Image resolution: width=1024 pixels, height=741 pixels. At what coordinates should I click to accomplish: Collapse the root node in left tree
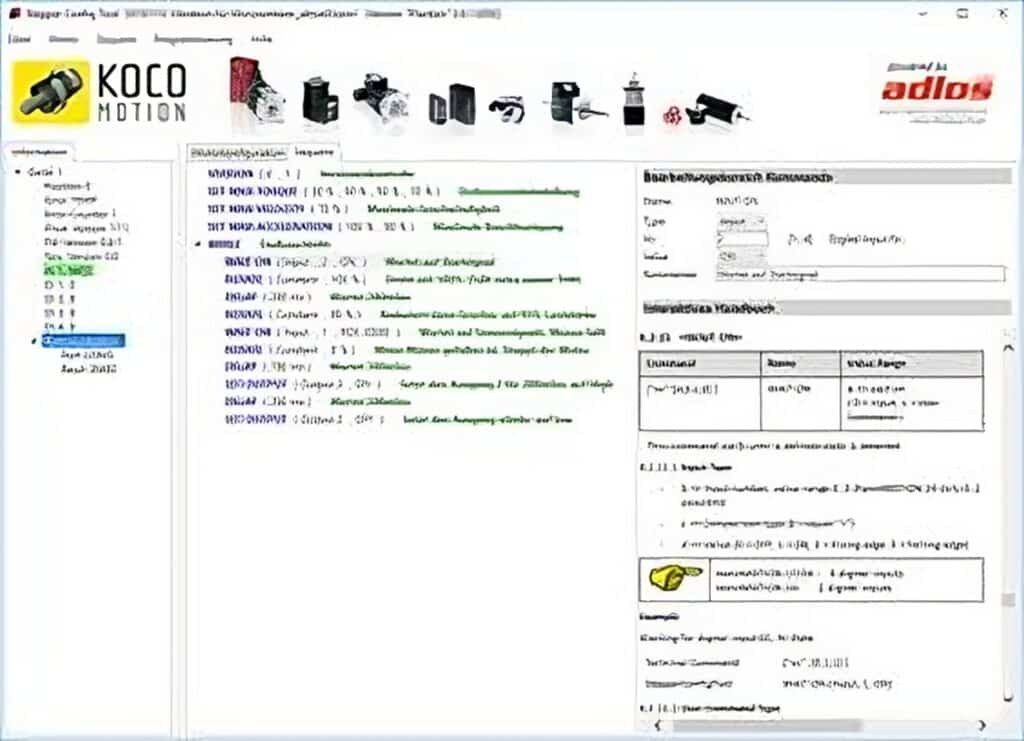pos(18,172)
